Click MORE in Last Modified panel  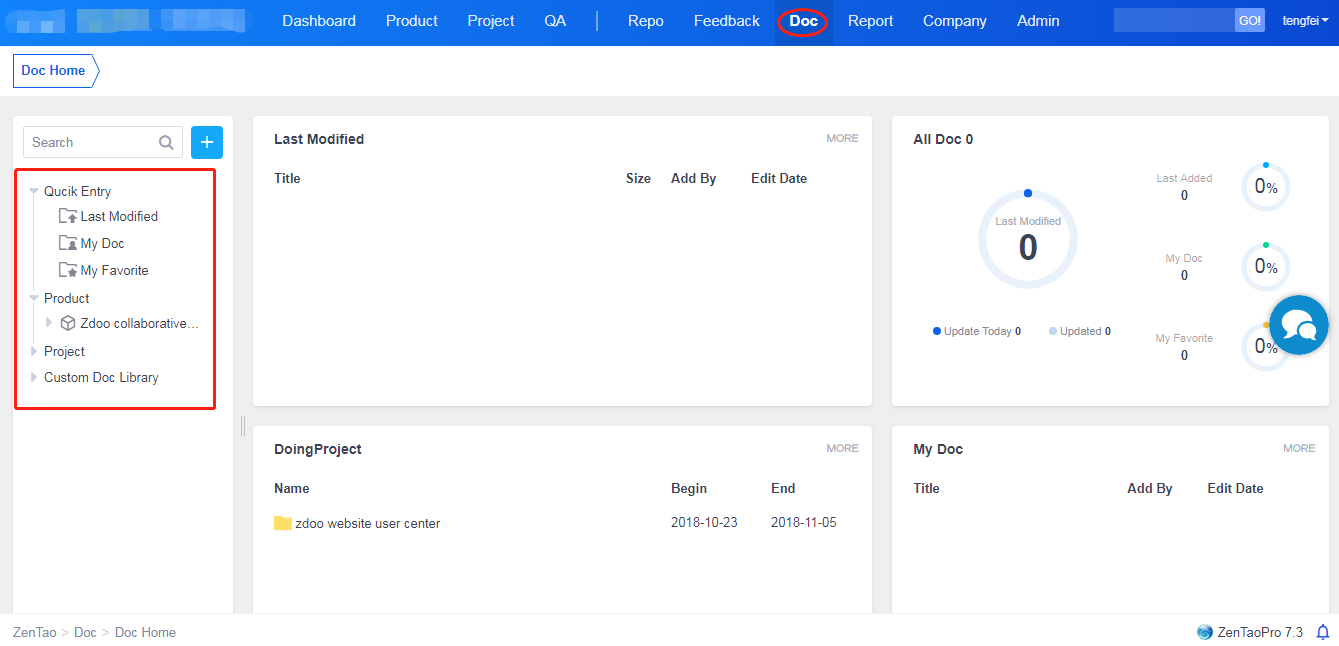tap(842, 138)
